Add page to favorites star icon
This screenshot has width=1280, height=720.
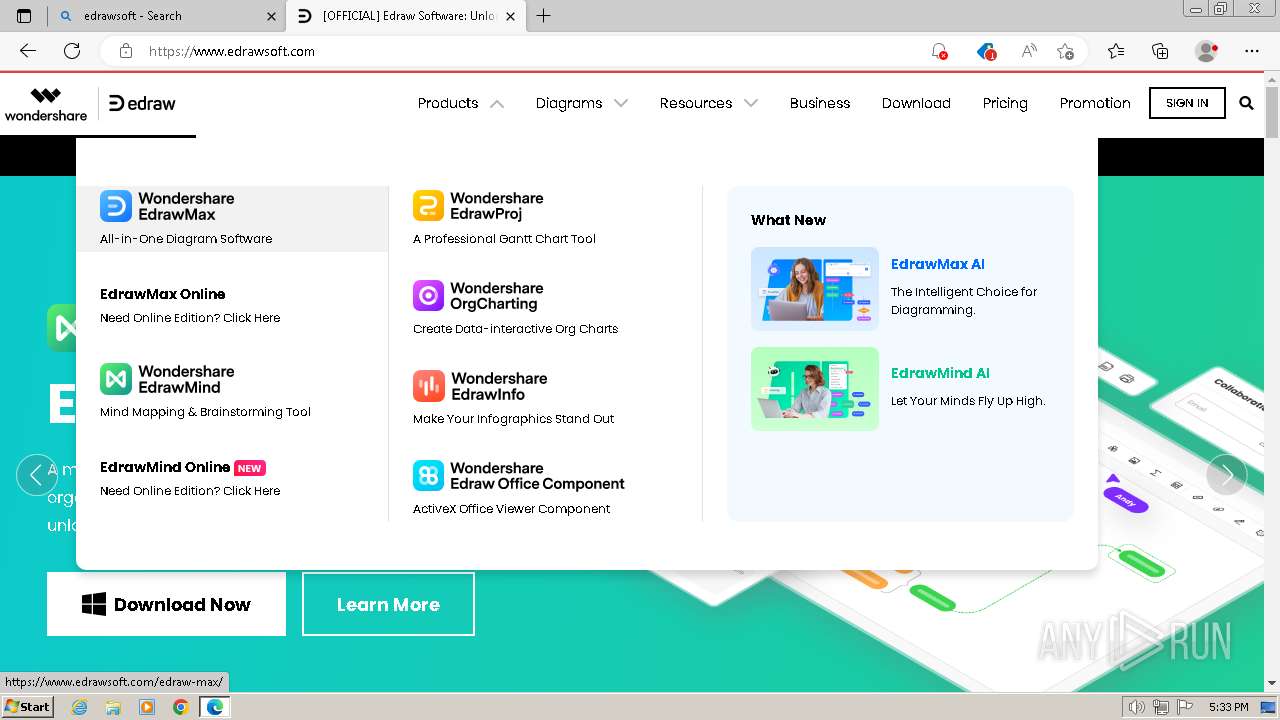point(1065,51)
